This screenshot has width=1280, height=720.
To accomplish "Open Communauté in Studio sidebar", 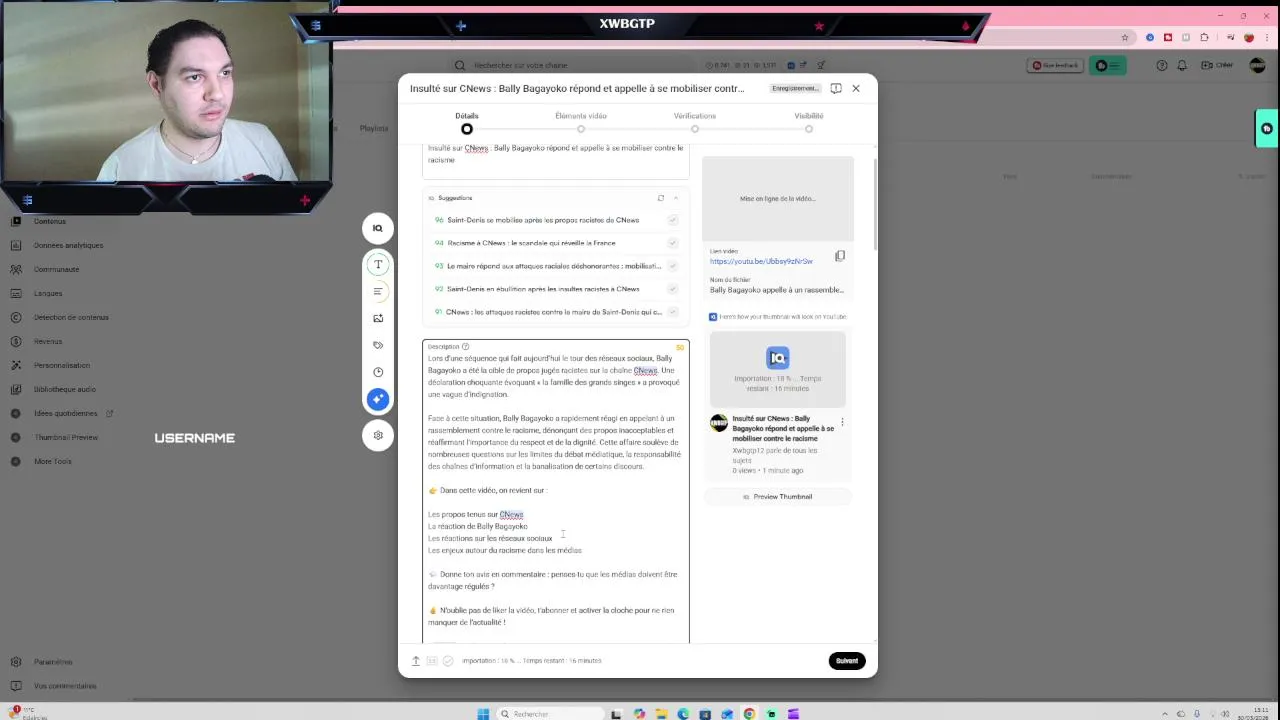I will [x=56, y=269].
